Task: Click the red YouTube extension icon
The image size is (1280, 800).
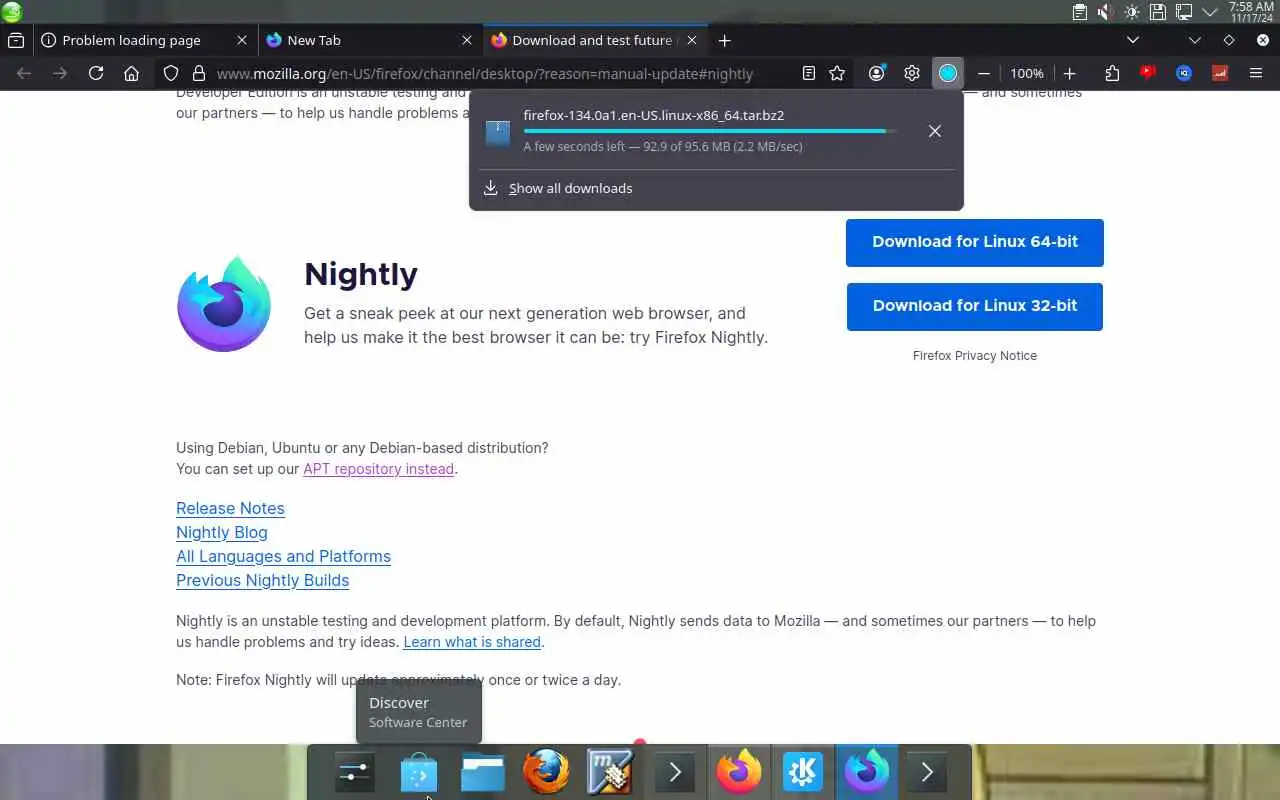Action: click(1148, 72)
